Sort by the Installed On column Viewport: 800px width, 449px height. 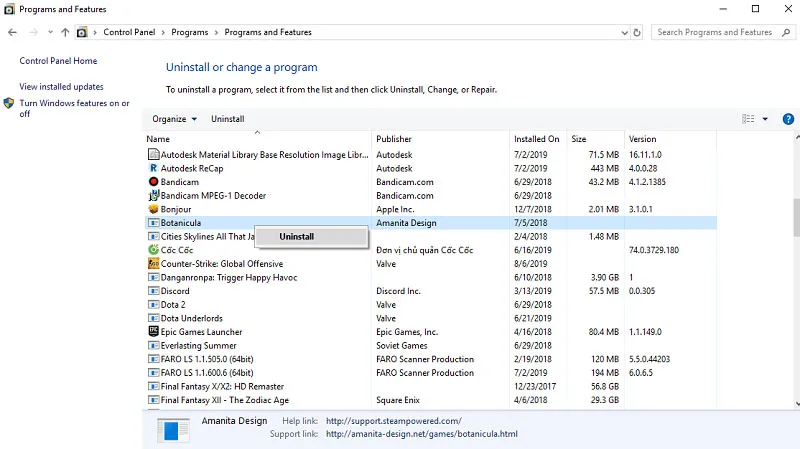[537, 139]
